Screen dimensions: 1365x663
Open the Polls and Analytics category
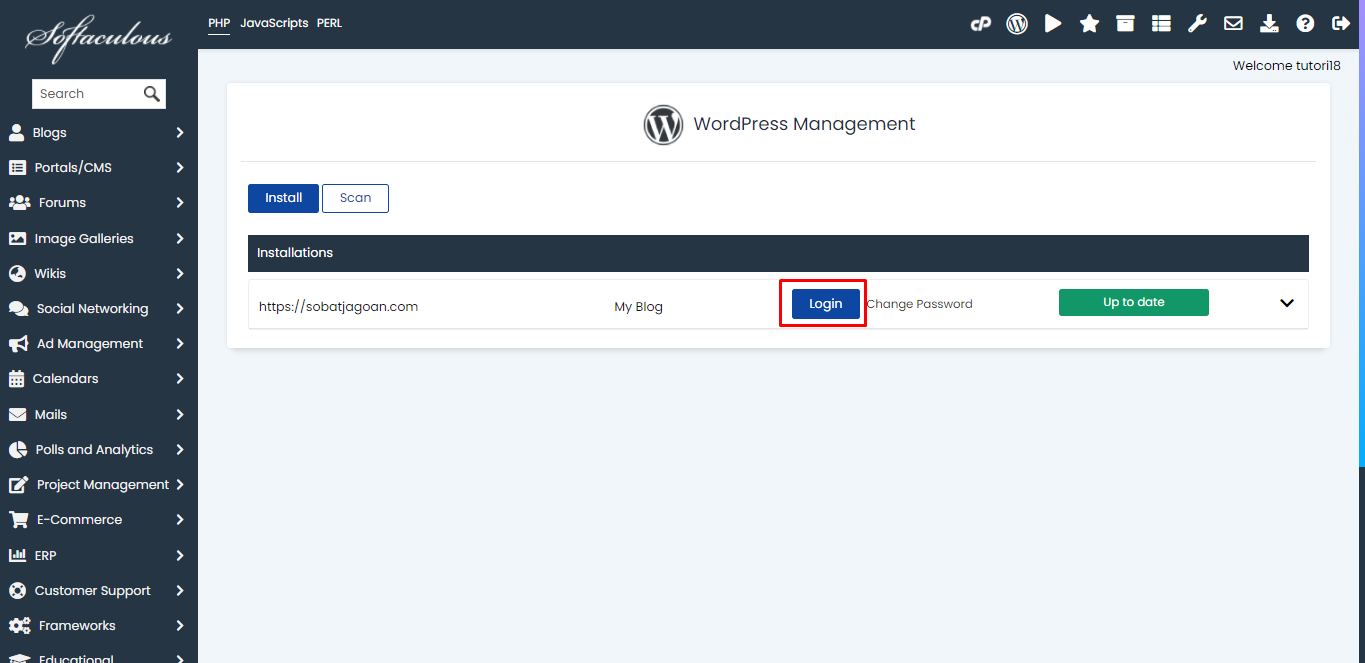(94, 449)
